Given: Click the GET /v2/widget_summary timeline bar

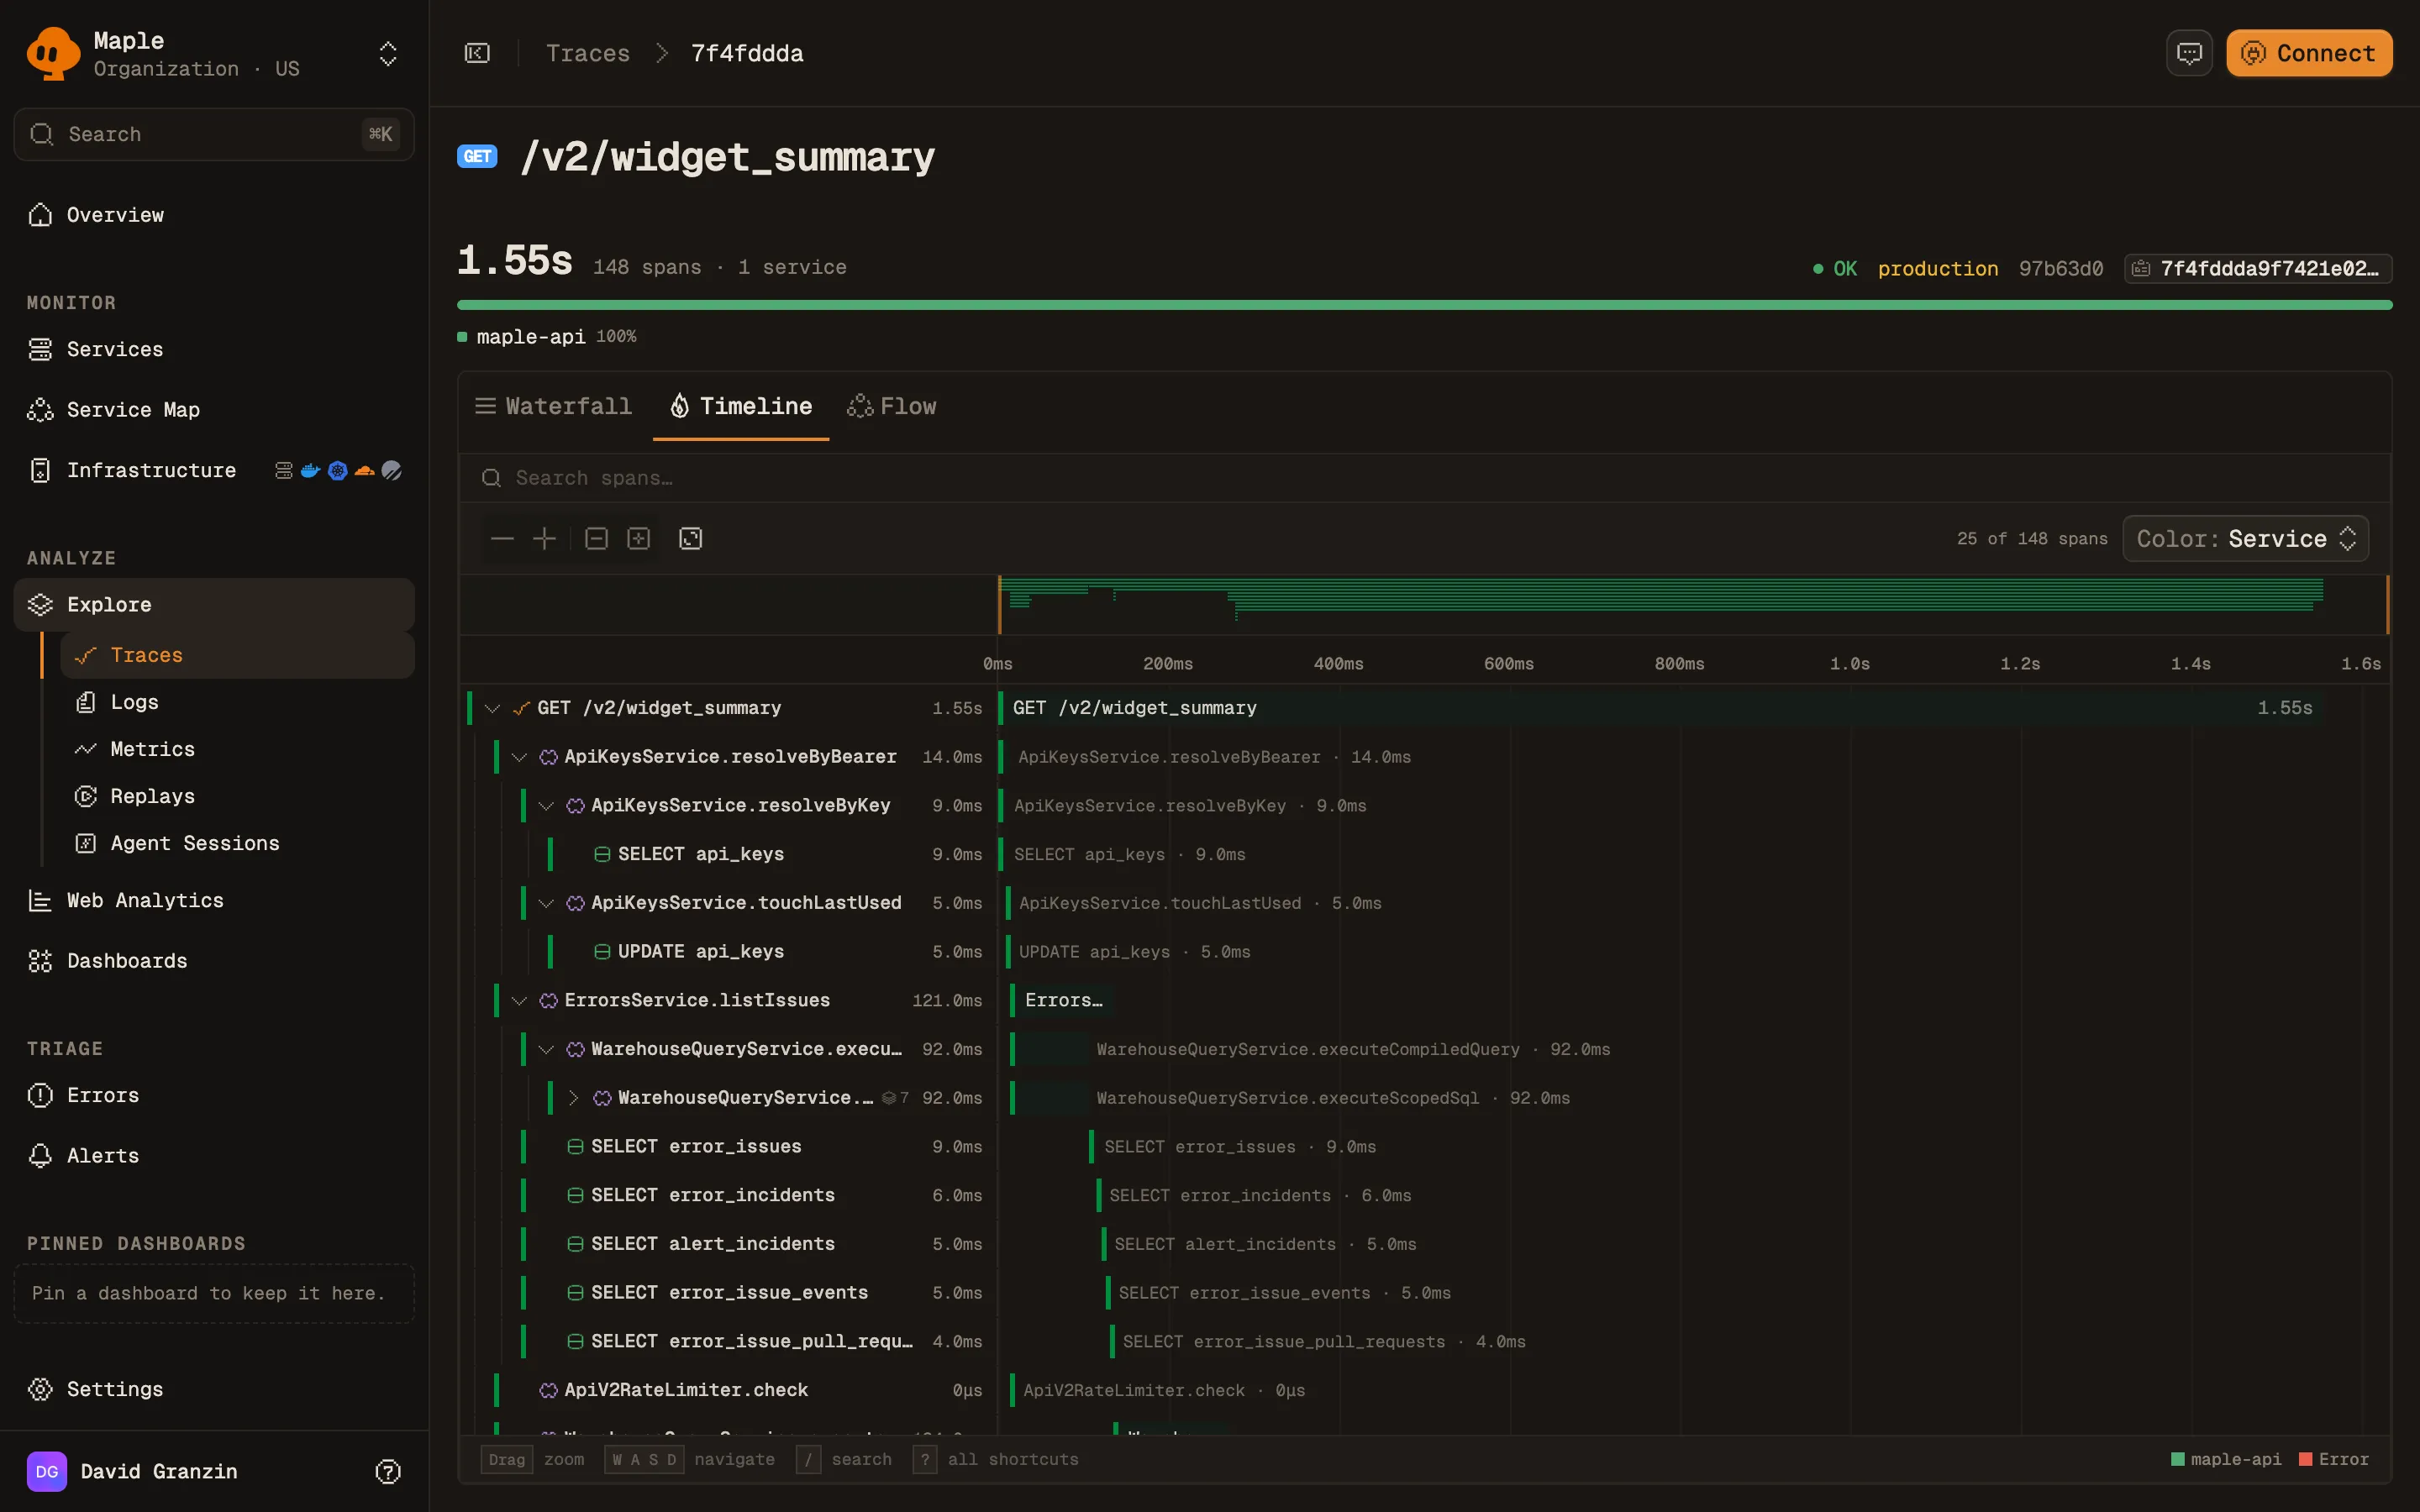Looking at the screenshot, I should (x=1660, y=708).
